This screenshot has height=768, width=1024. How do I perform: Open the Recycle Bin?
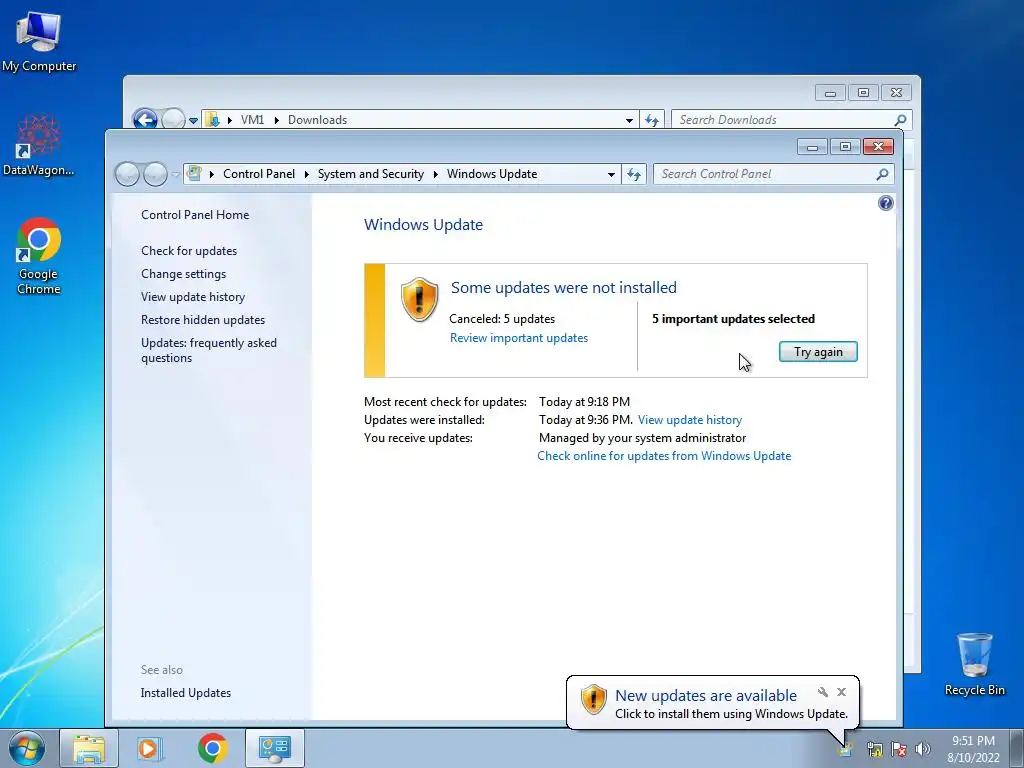974,664
